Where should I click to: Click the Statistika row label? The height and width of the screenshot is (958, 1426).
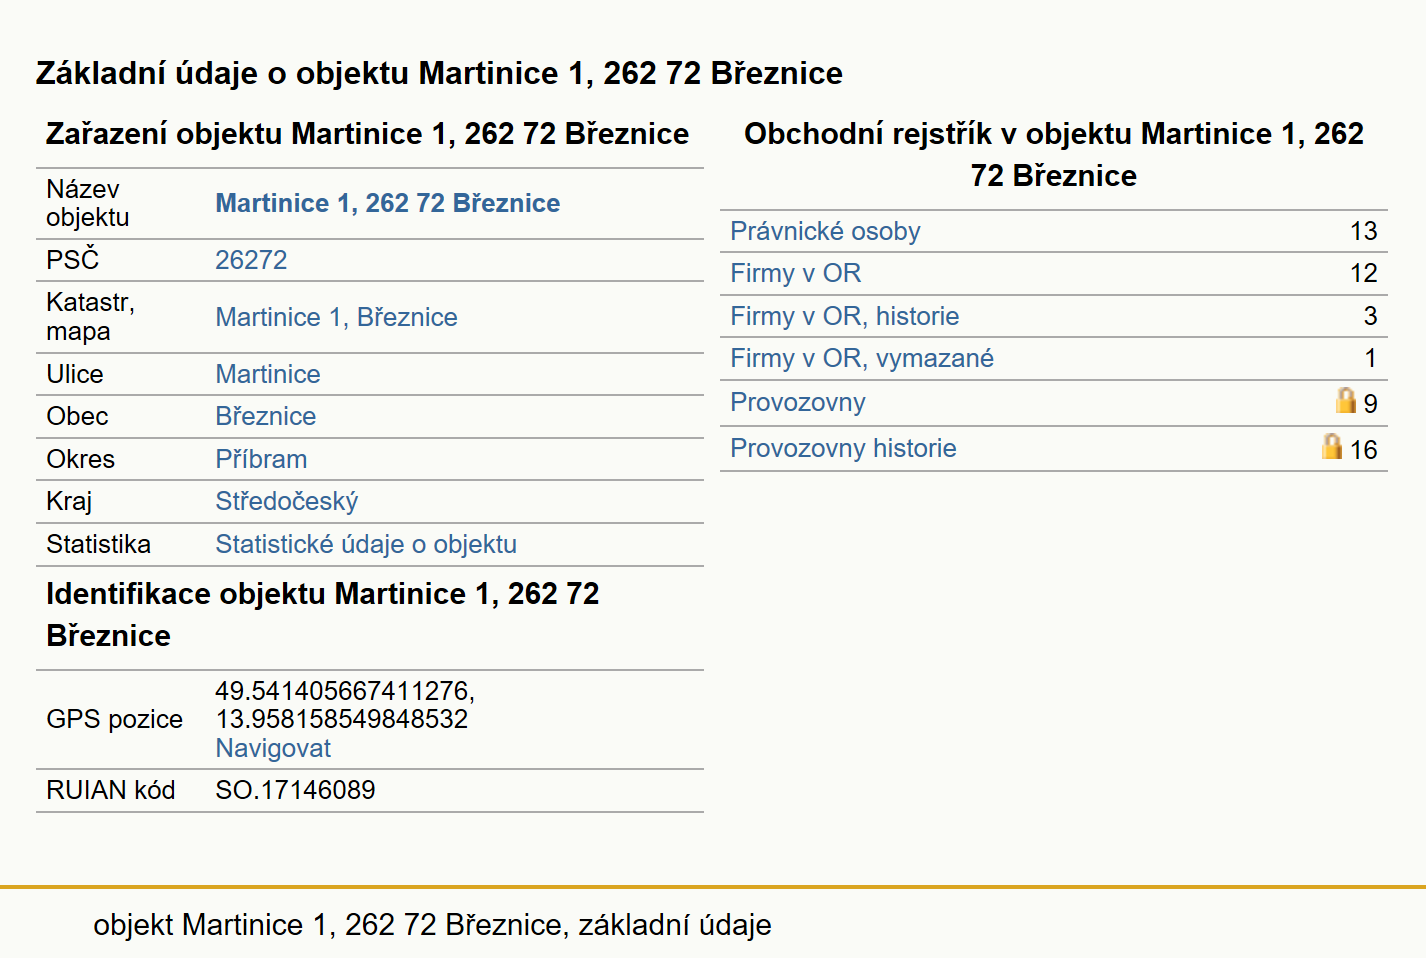(x=98, y=544)
